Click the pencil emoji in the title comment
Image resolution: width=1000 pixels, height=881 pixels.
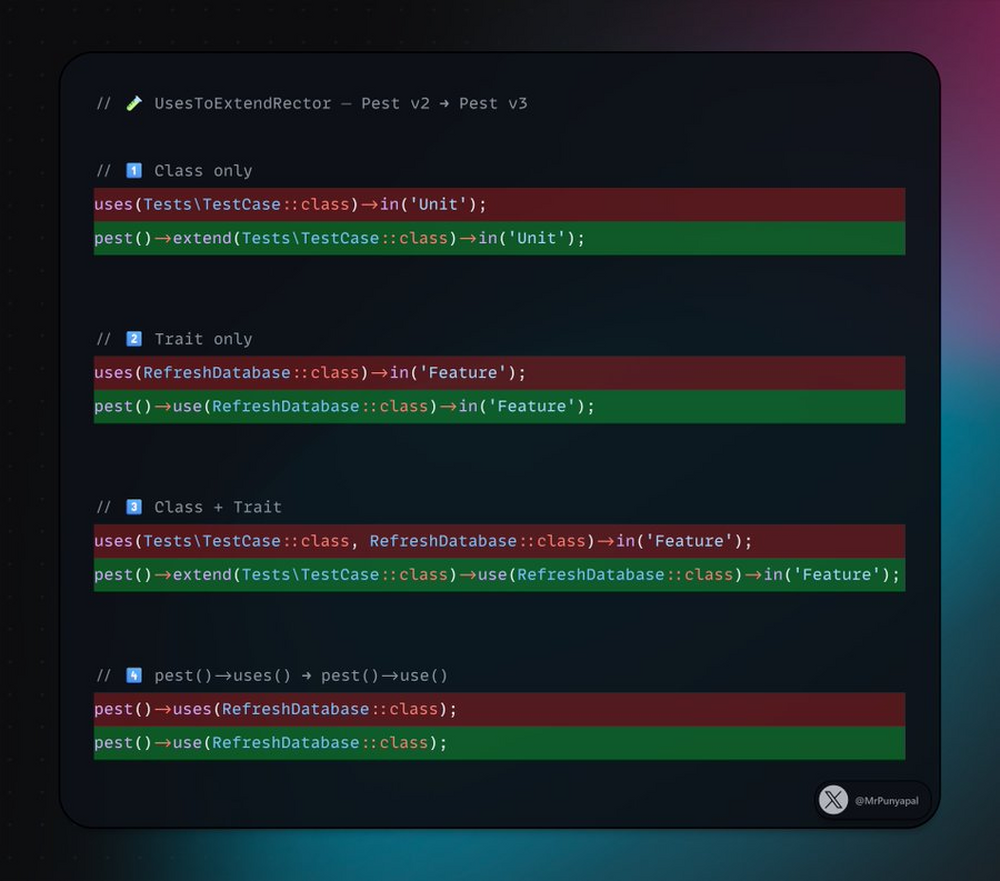134,103
